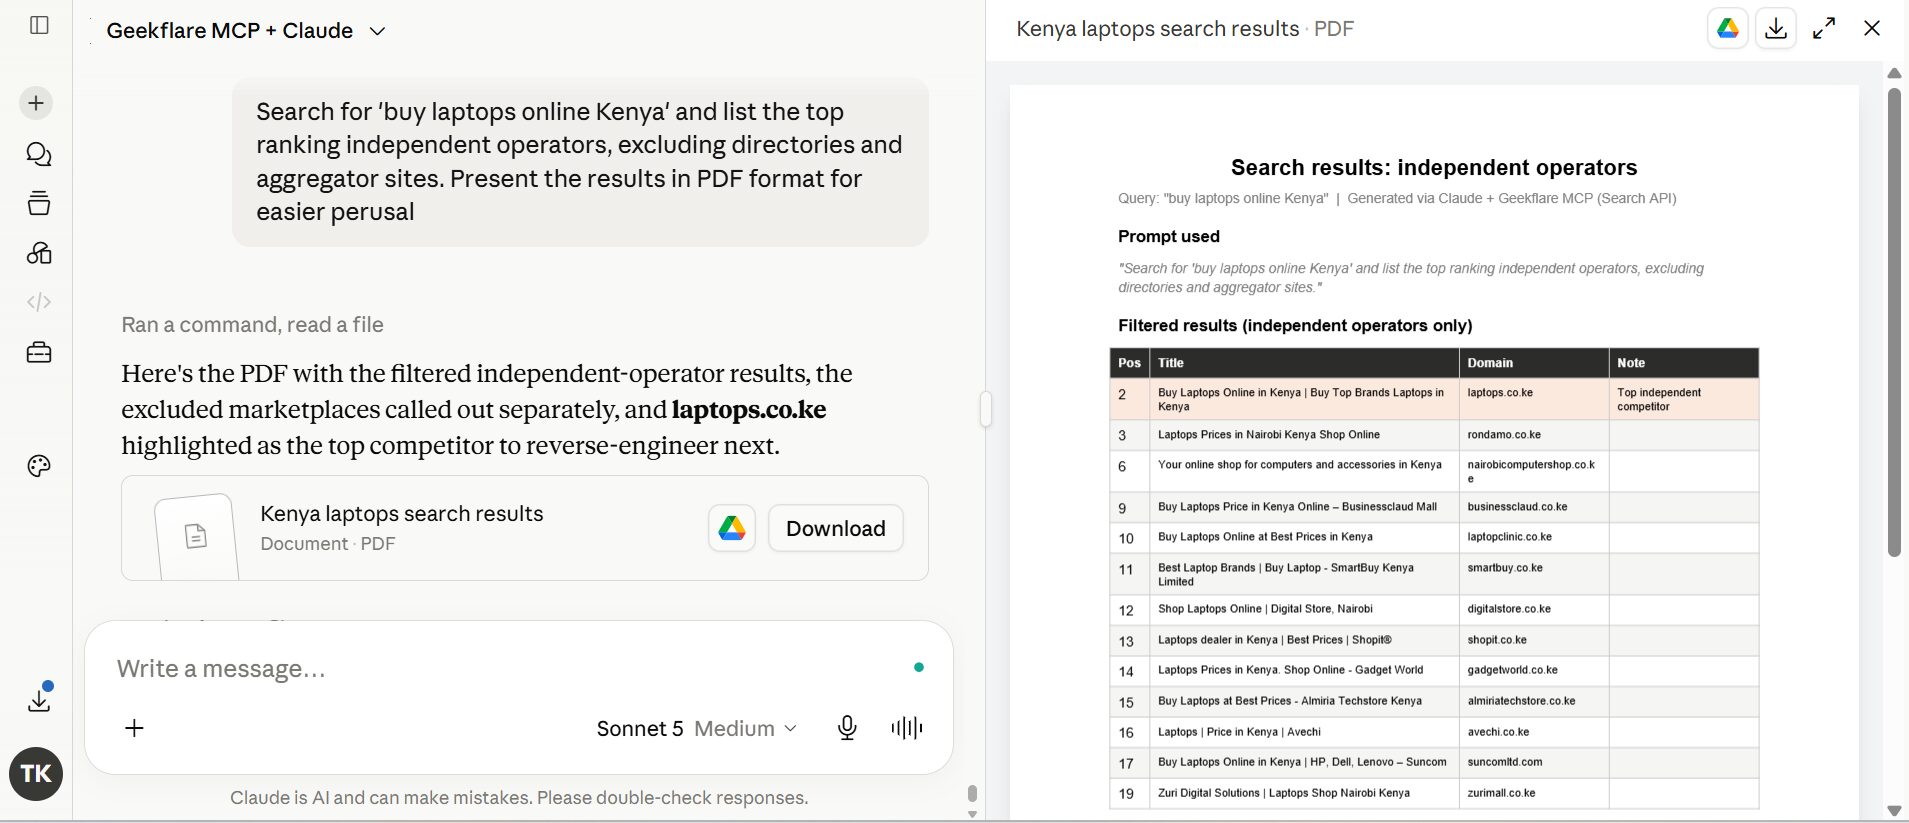Click the almiriatechstore.co.ke domain cell
This screenshot has width=1909, height=823.
(x=1534, y=701)
